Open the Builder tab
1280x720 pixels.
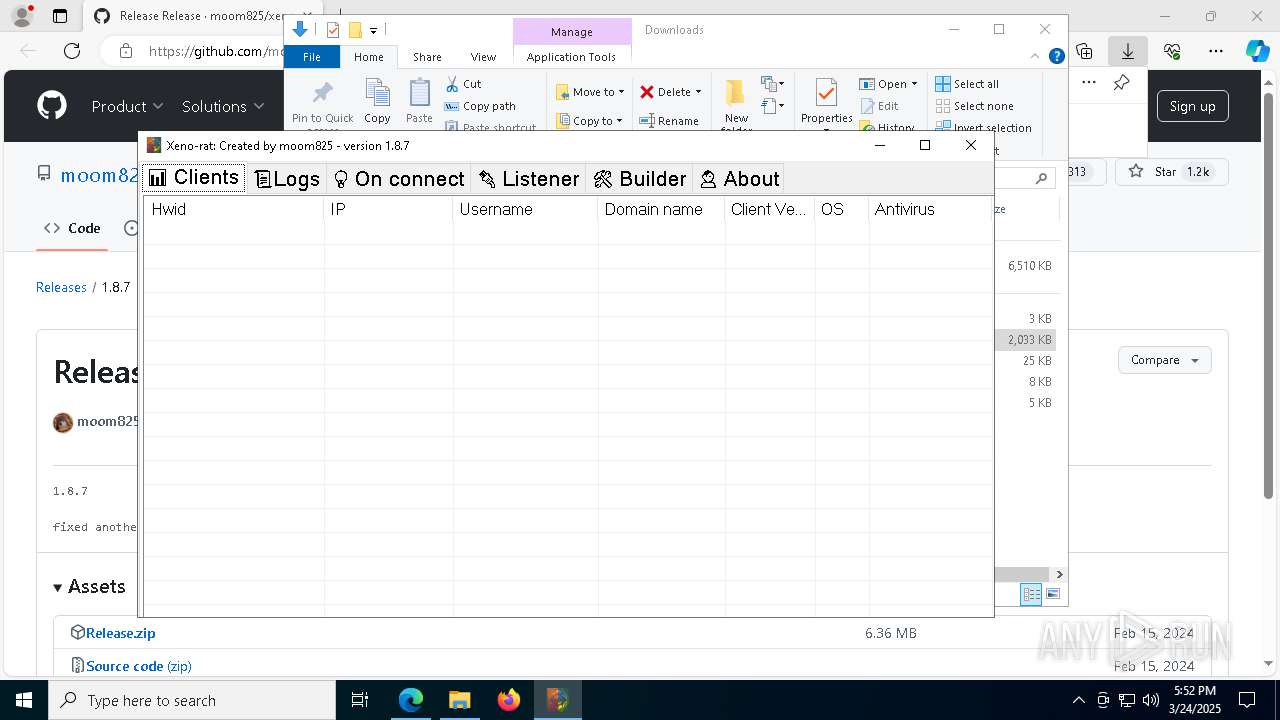(x=640, y=179)
